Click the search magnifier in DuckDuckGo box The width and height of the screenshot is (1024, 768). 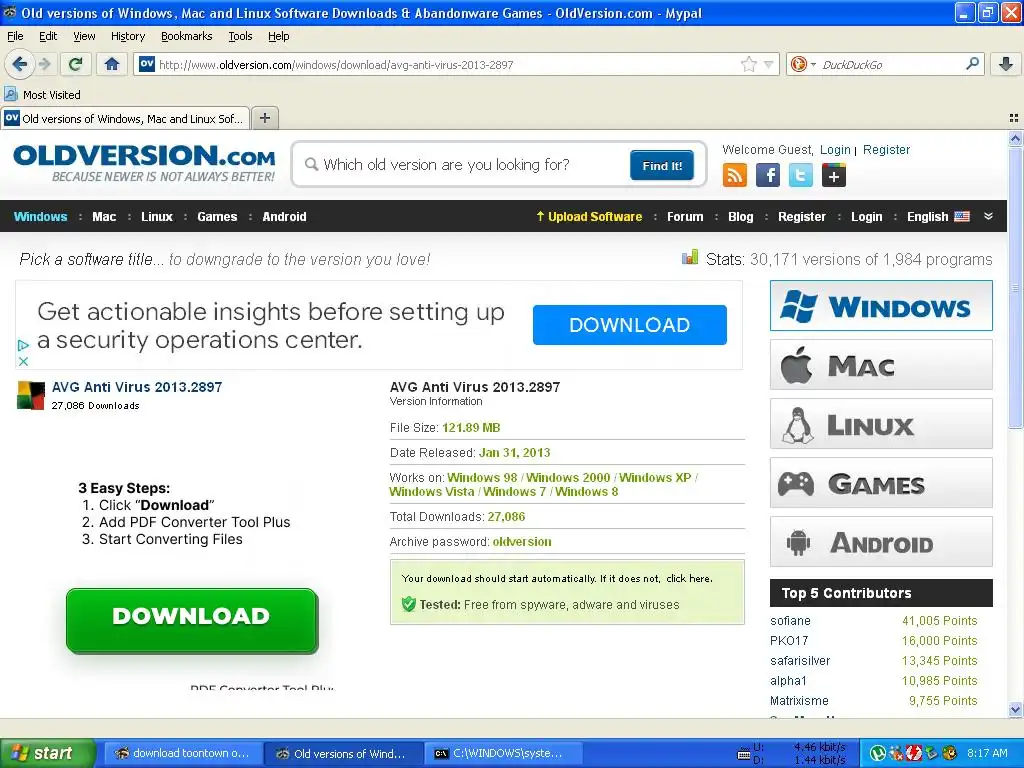pos(972,63)
